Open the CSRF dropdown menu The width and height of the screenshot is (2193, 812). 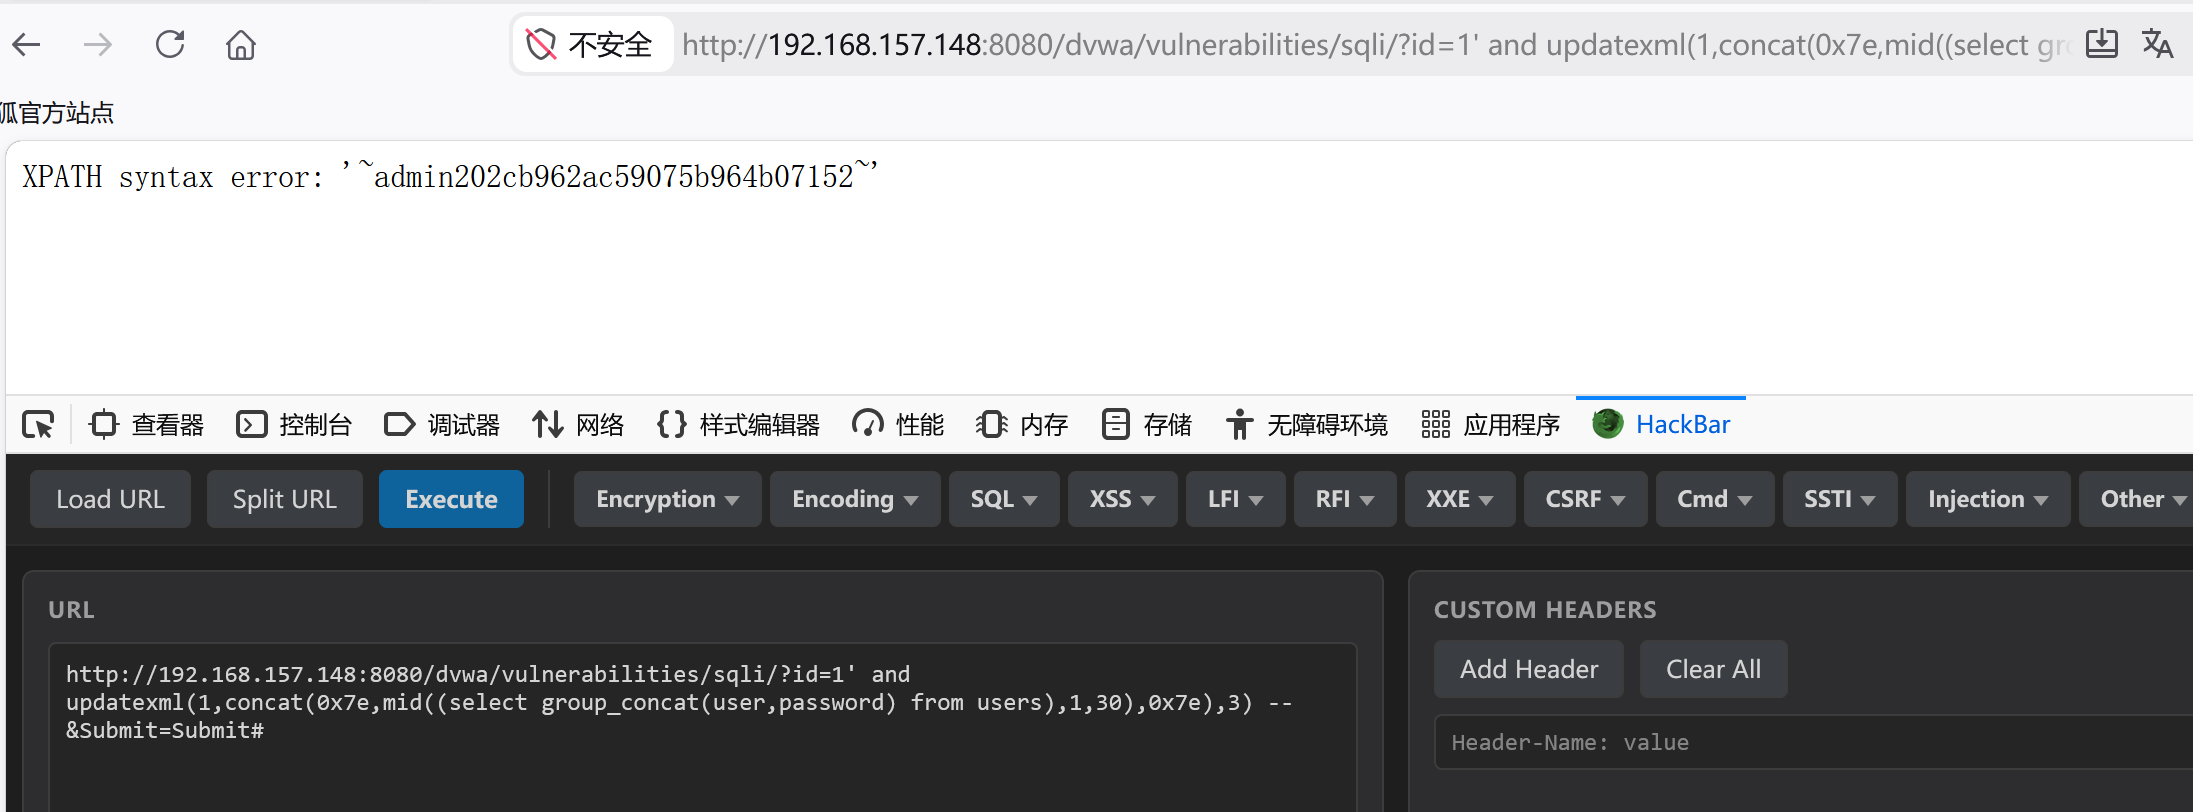coord(1585,499)
